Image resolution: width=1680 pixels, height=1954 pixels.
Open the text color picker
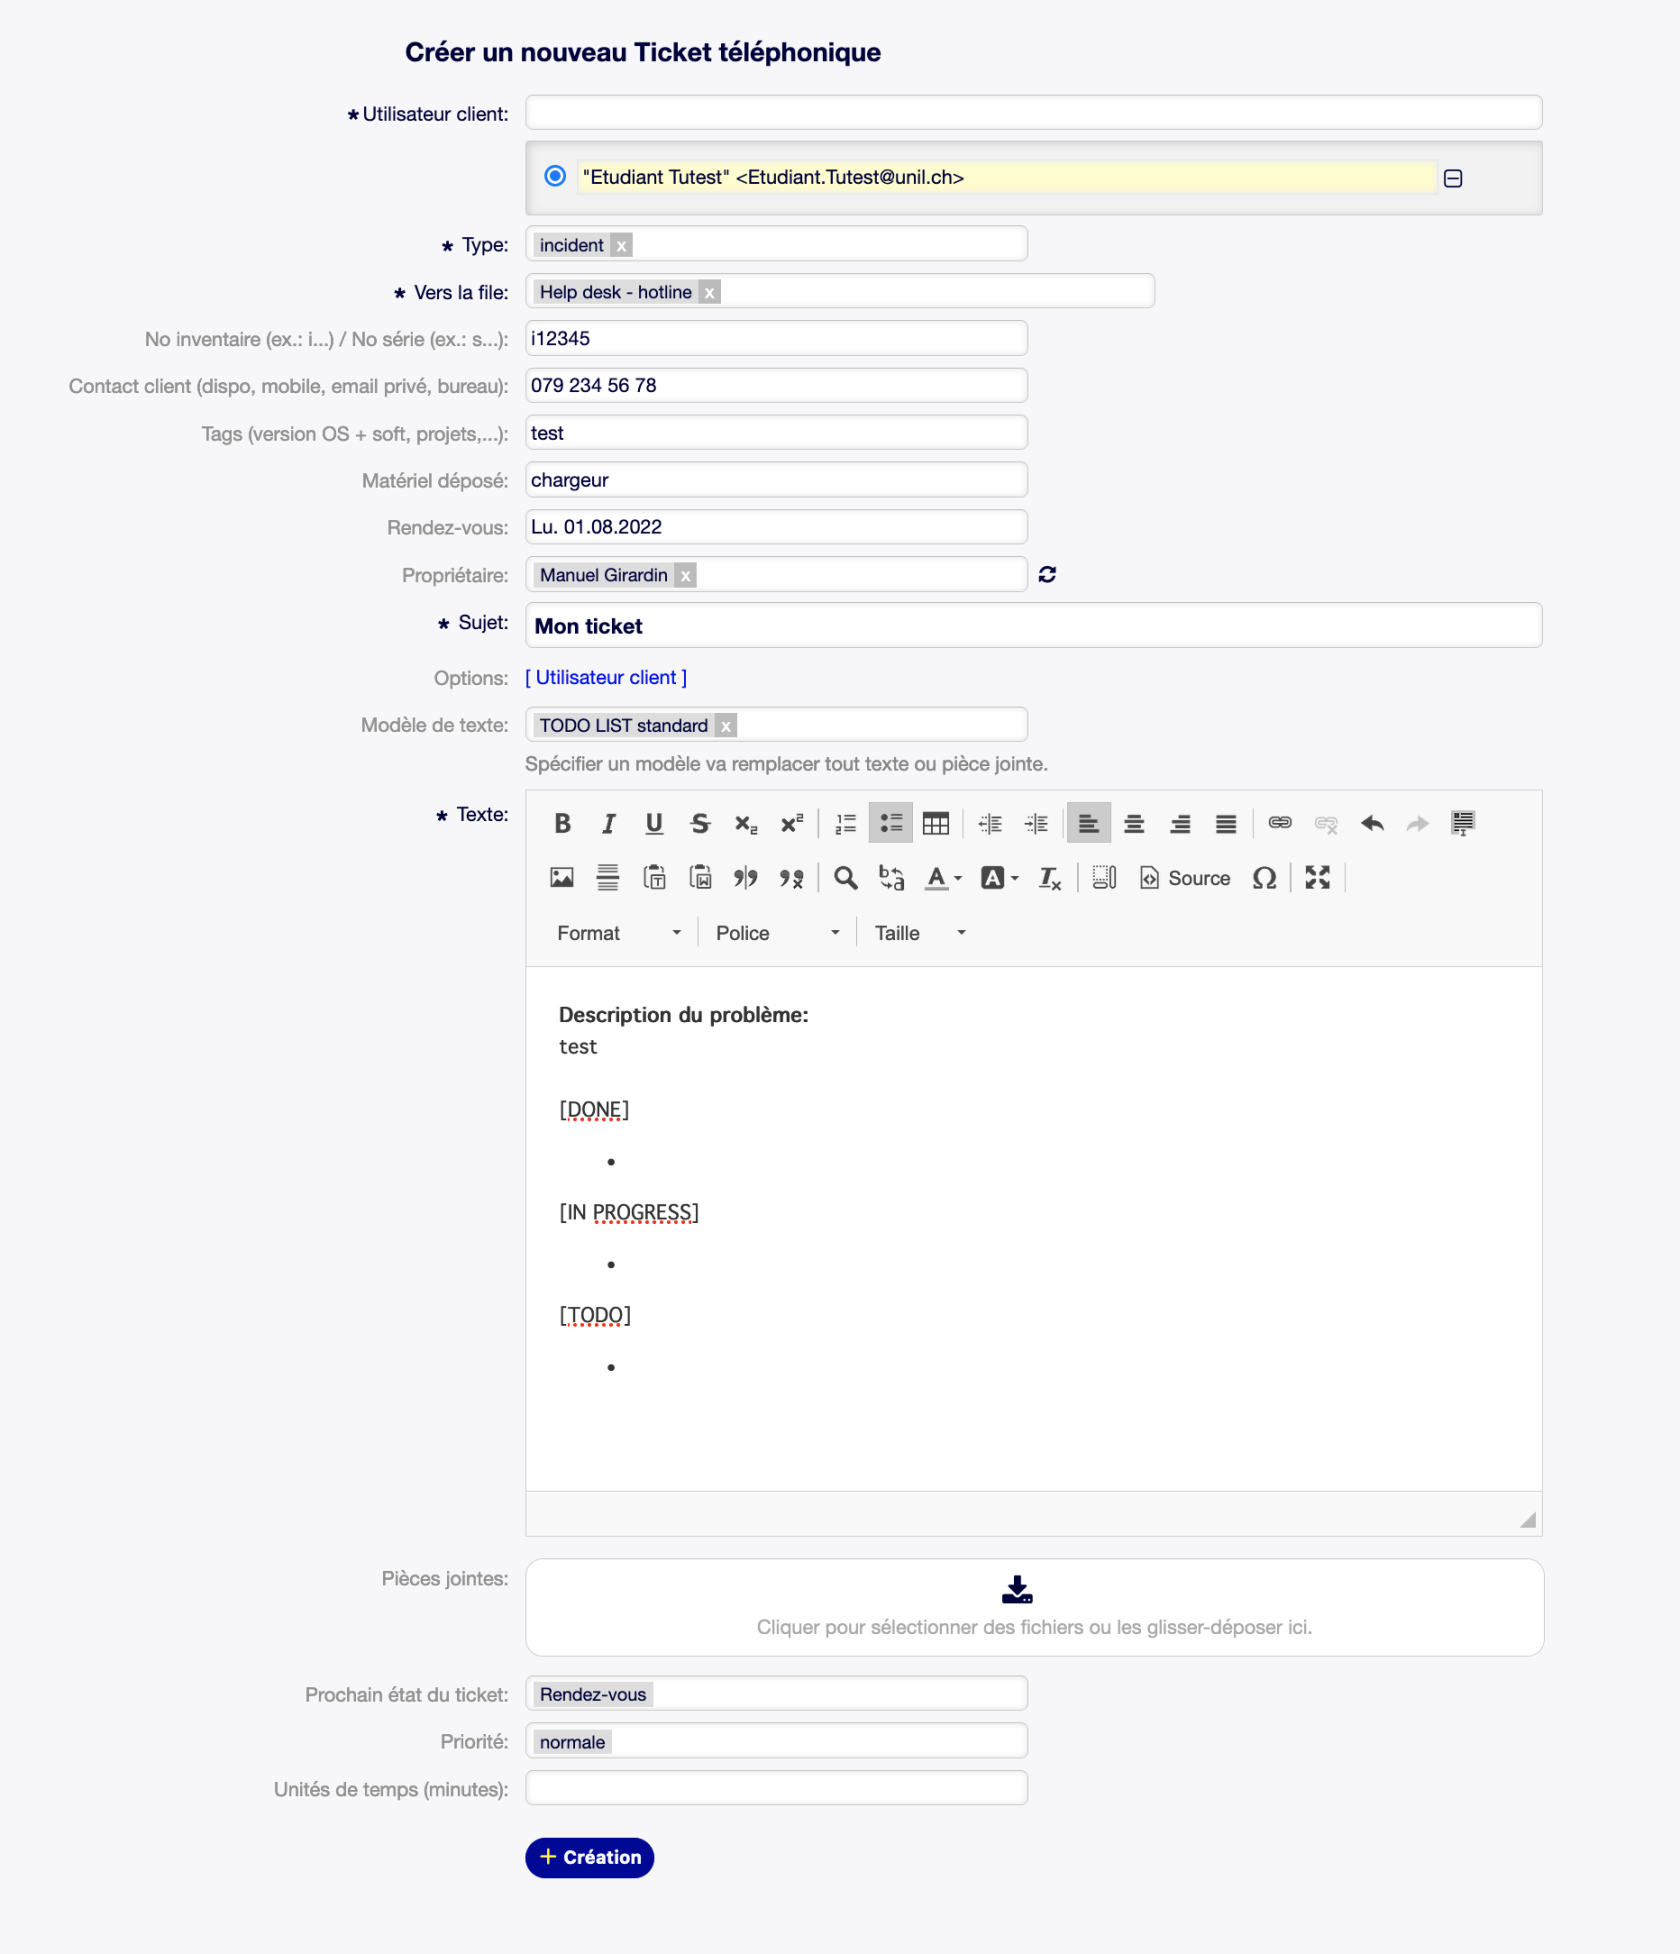click(942, 878)
